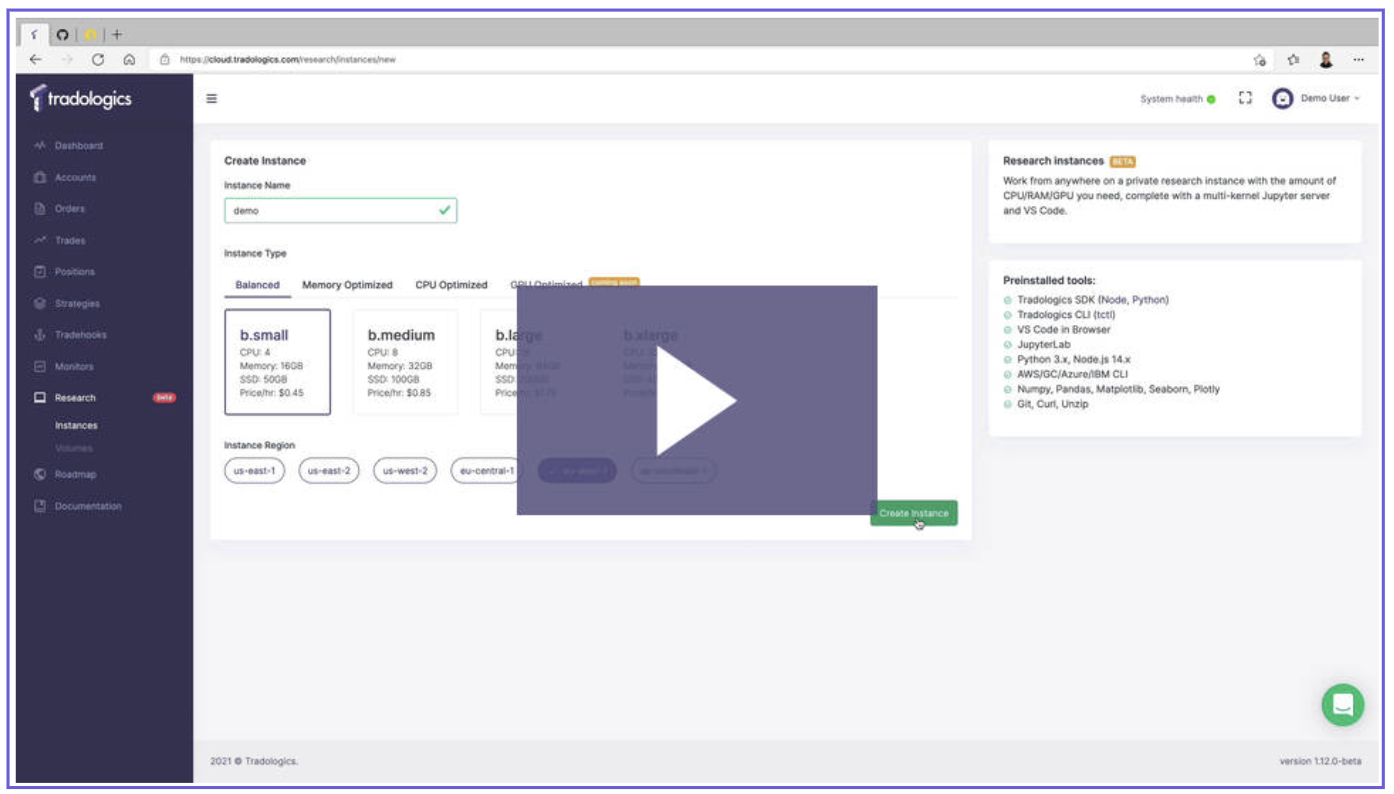
Task: Choose the us-east-2 region
Action: pyautogui.click(x=329, y=470)
